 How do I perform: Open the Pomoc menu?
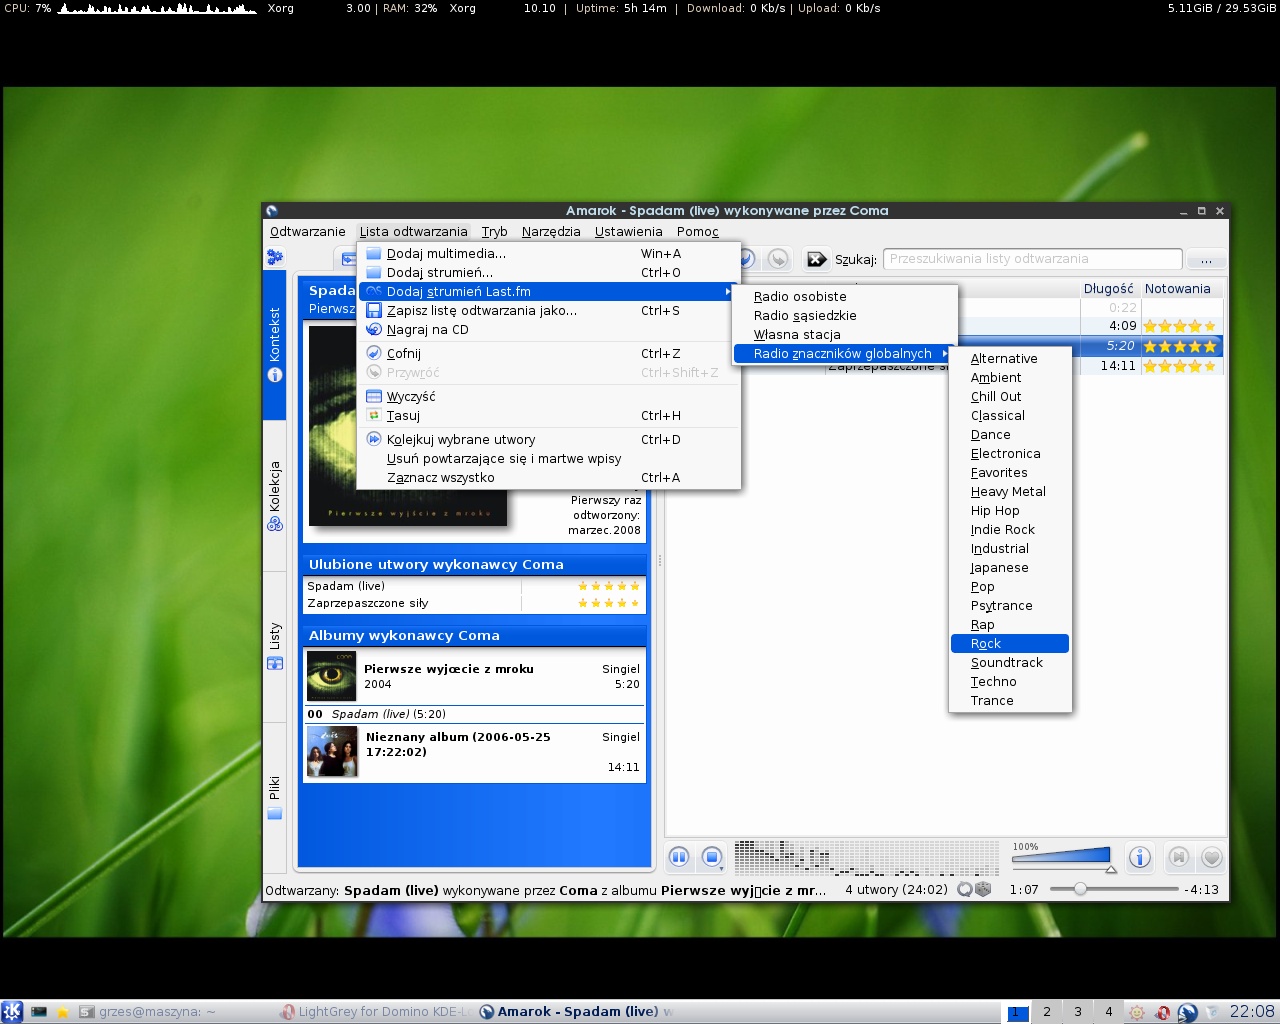coord(697,231)
